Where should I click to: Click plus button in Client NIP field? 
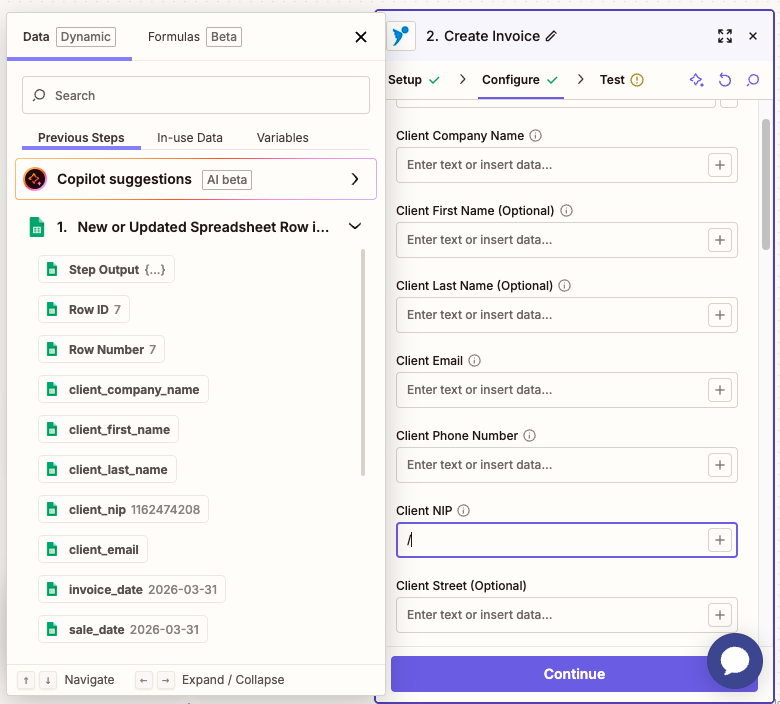click(719, 540)
